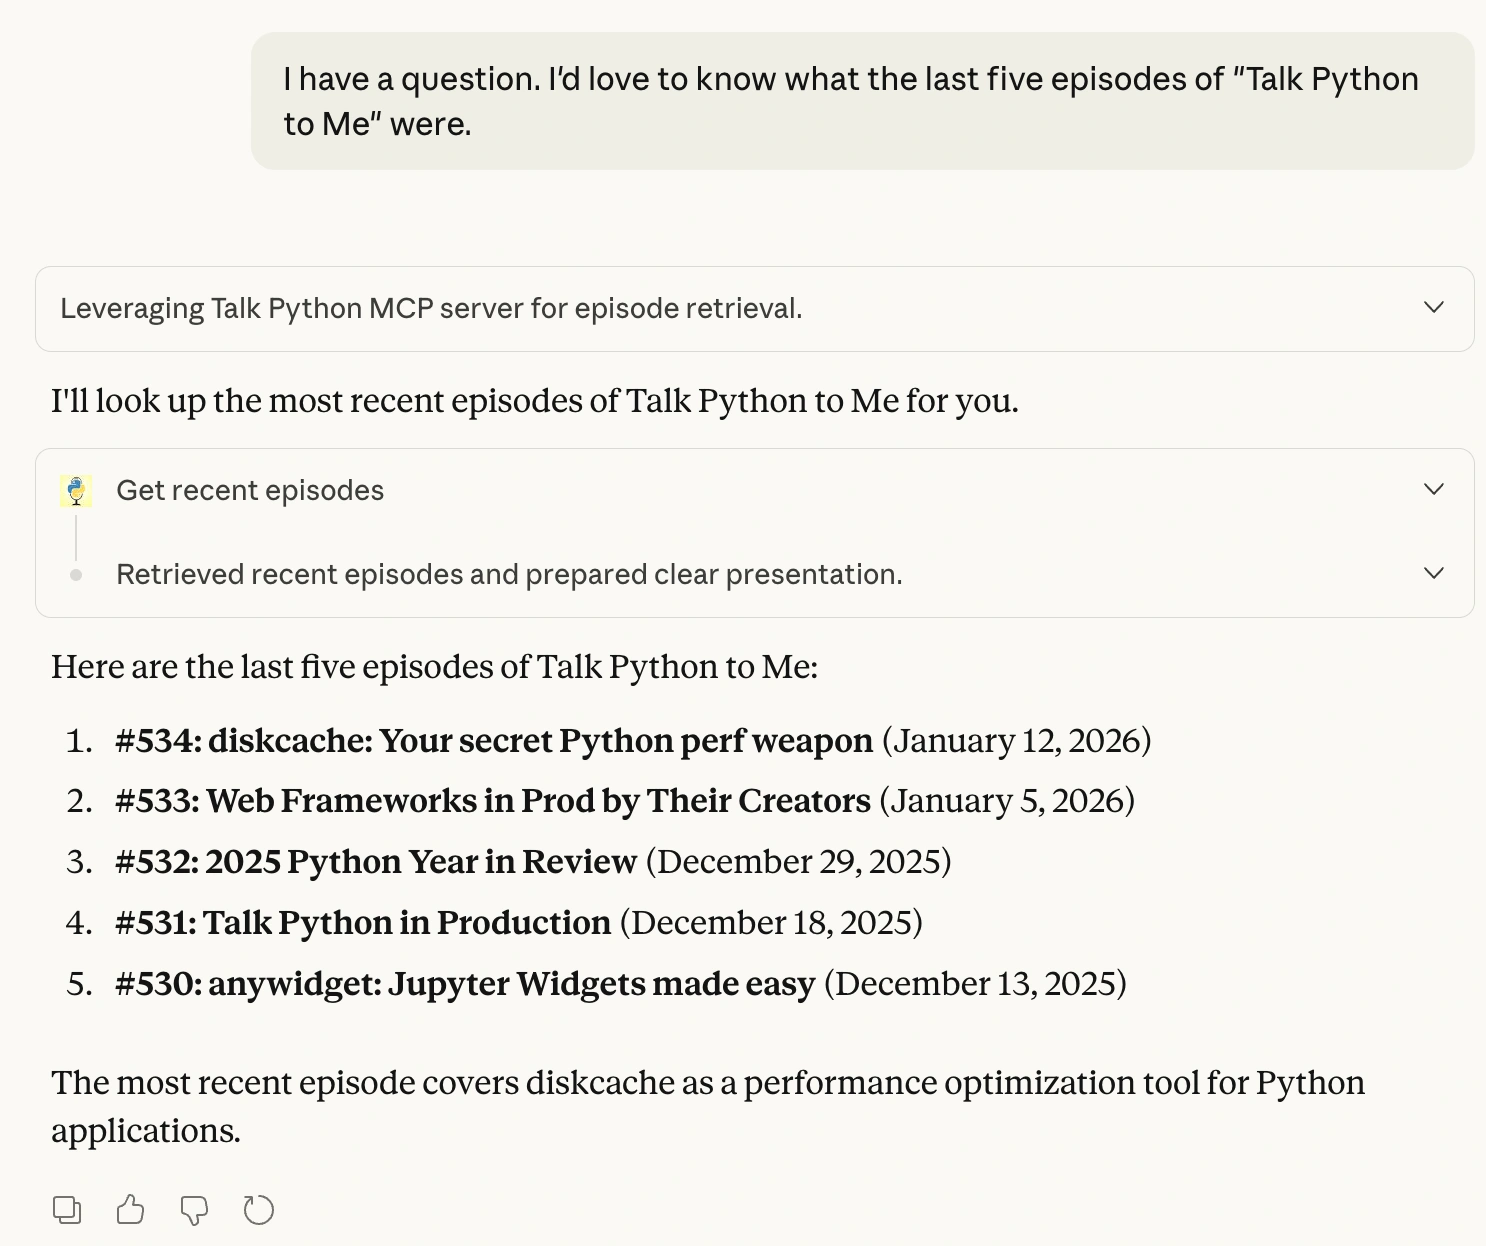Expand Get recent episodes via its chevron
The width and height of the screenshot is (1486, 1246).
coord(1434,489)
